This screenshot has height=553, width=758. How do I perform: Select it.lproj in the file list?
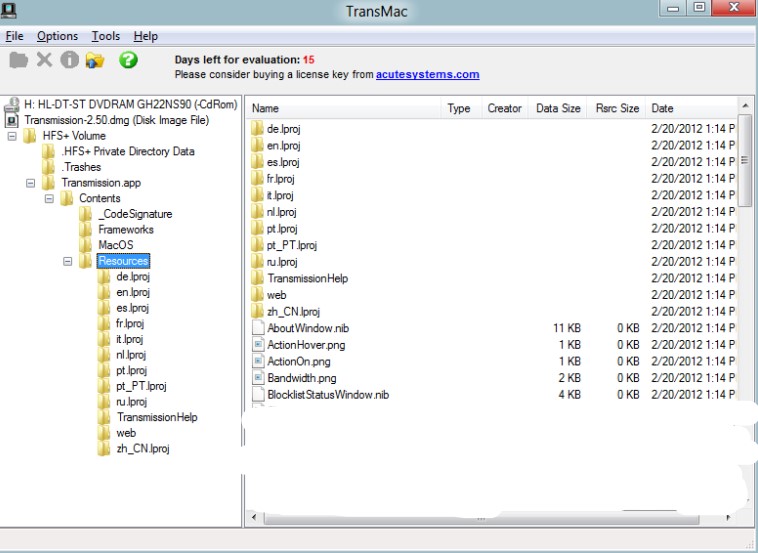[x=280, y=195]
